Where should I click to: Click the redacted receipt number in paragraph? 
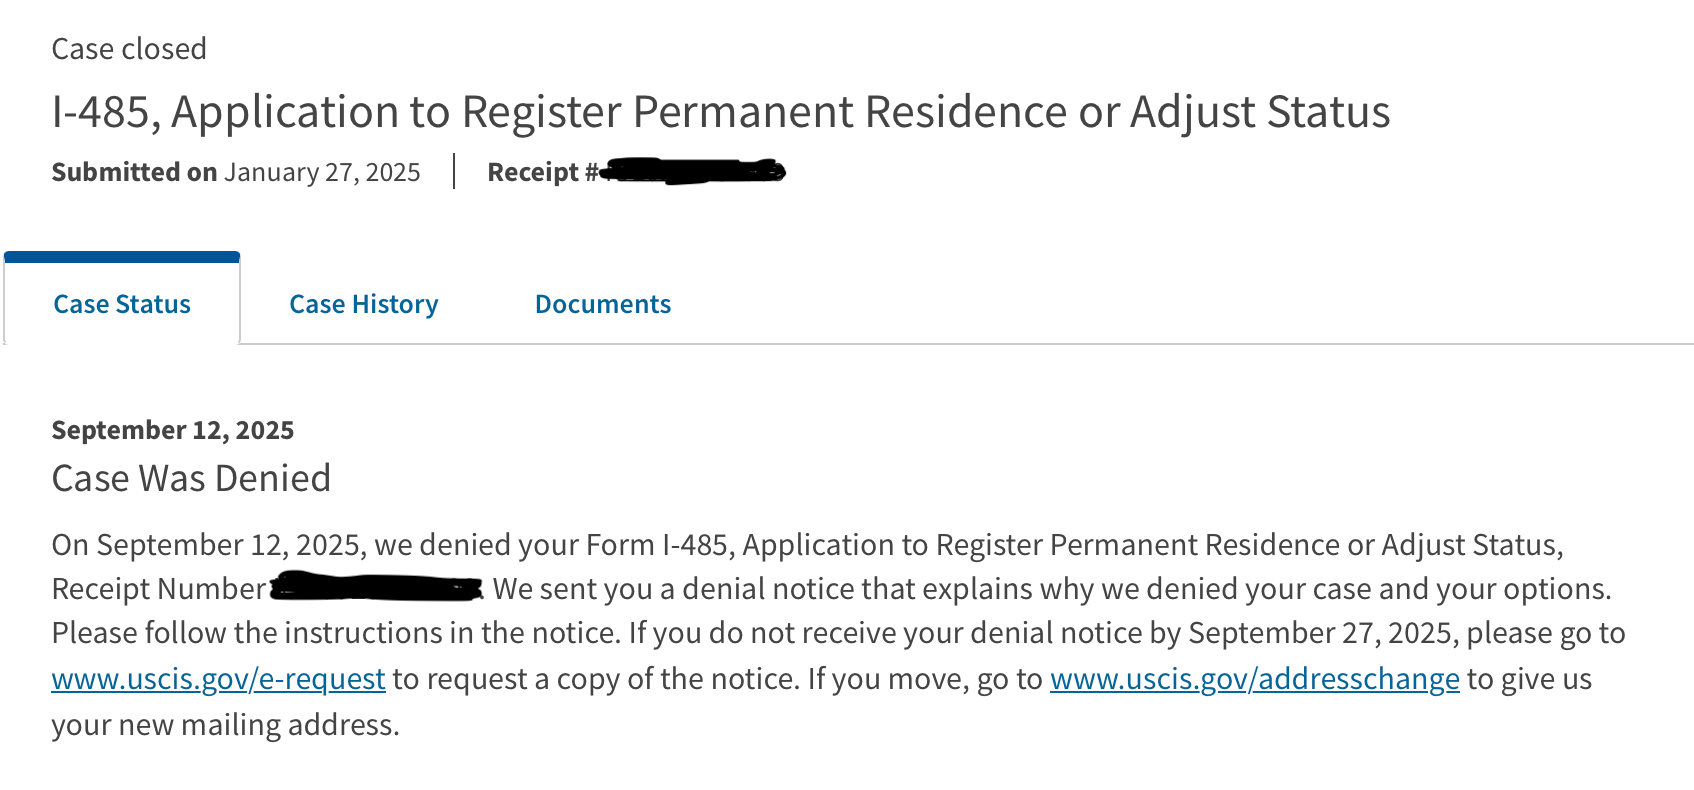click(x=377, y=588)
